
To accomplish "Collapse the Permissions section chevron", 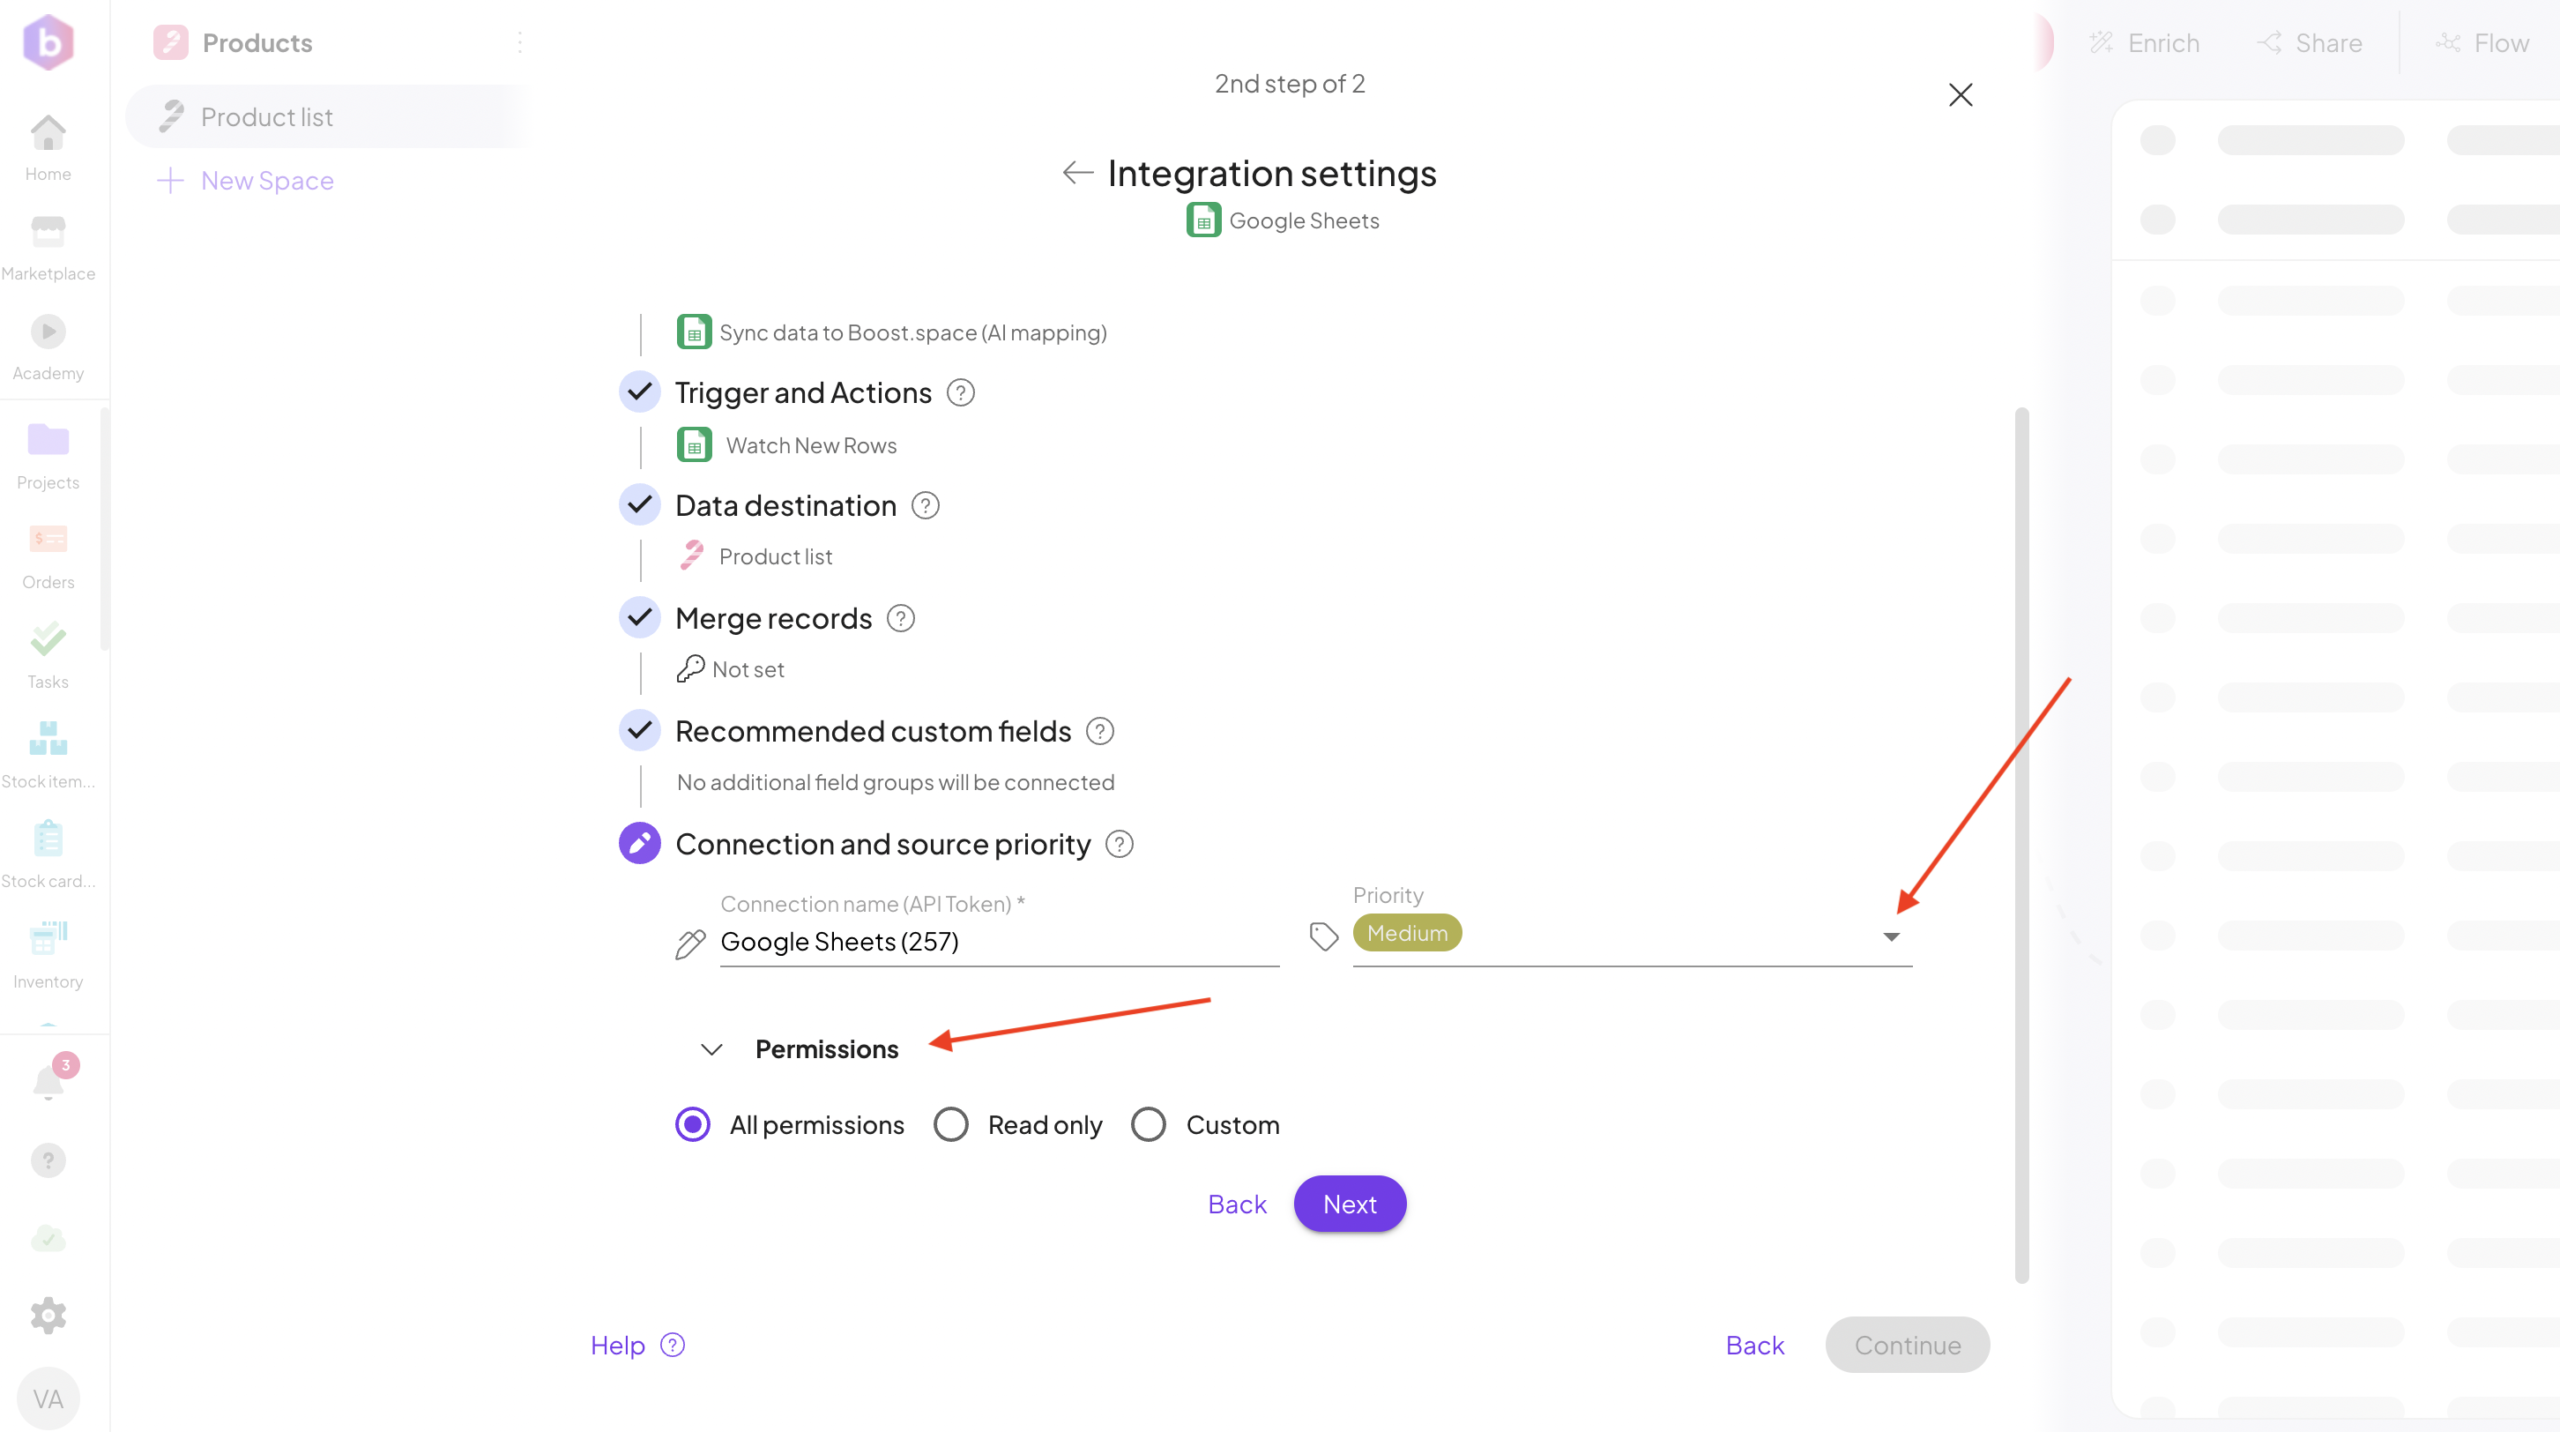I will 711,1049.
